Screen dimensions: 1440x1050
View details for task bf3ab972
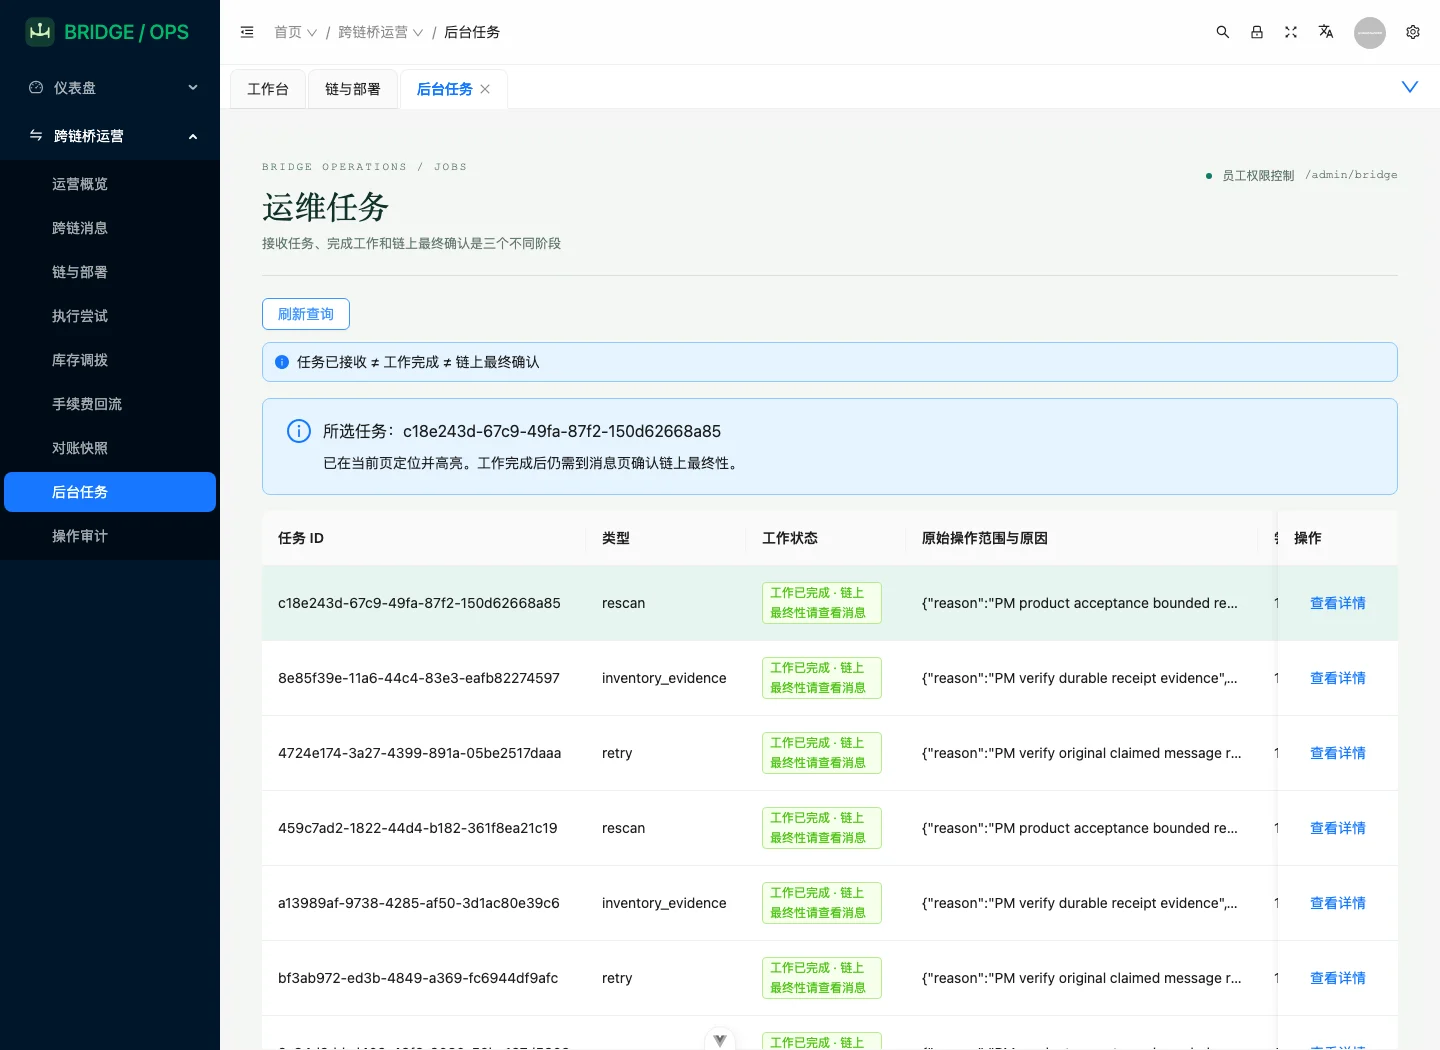1337,978
